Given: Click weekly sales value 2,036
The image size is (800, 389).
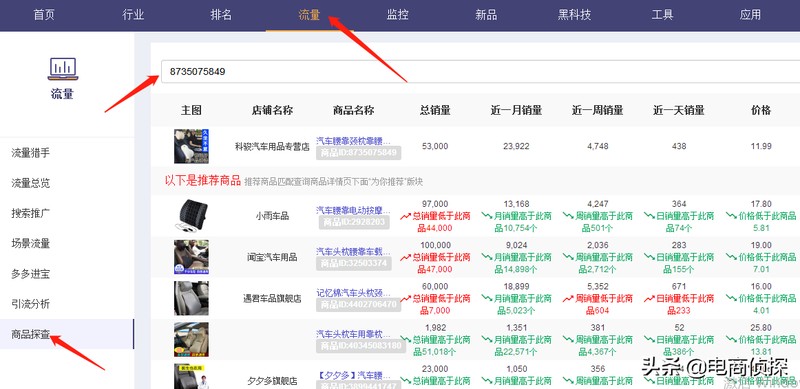Looking at the screenshot, I should pyautogui.click(x=597, y=246).
